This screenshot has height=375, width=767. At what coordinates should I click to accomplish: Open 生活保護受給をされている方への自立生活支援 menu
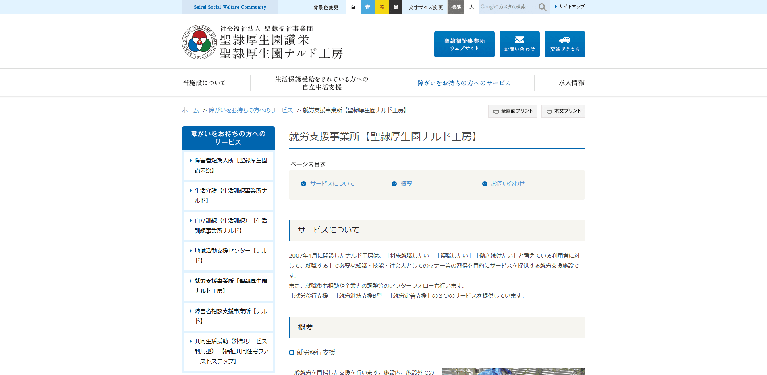click(321, 83)
